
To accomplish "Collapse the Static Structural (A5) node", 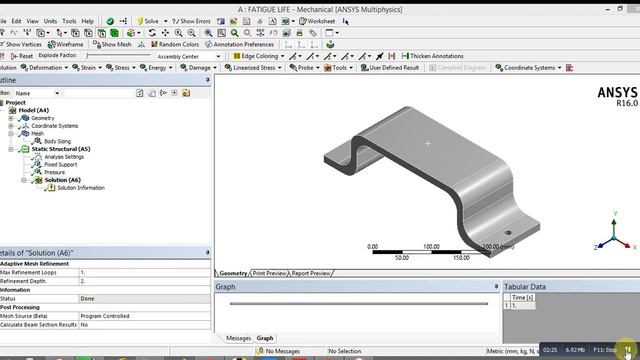I will (11, 149).
